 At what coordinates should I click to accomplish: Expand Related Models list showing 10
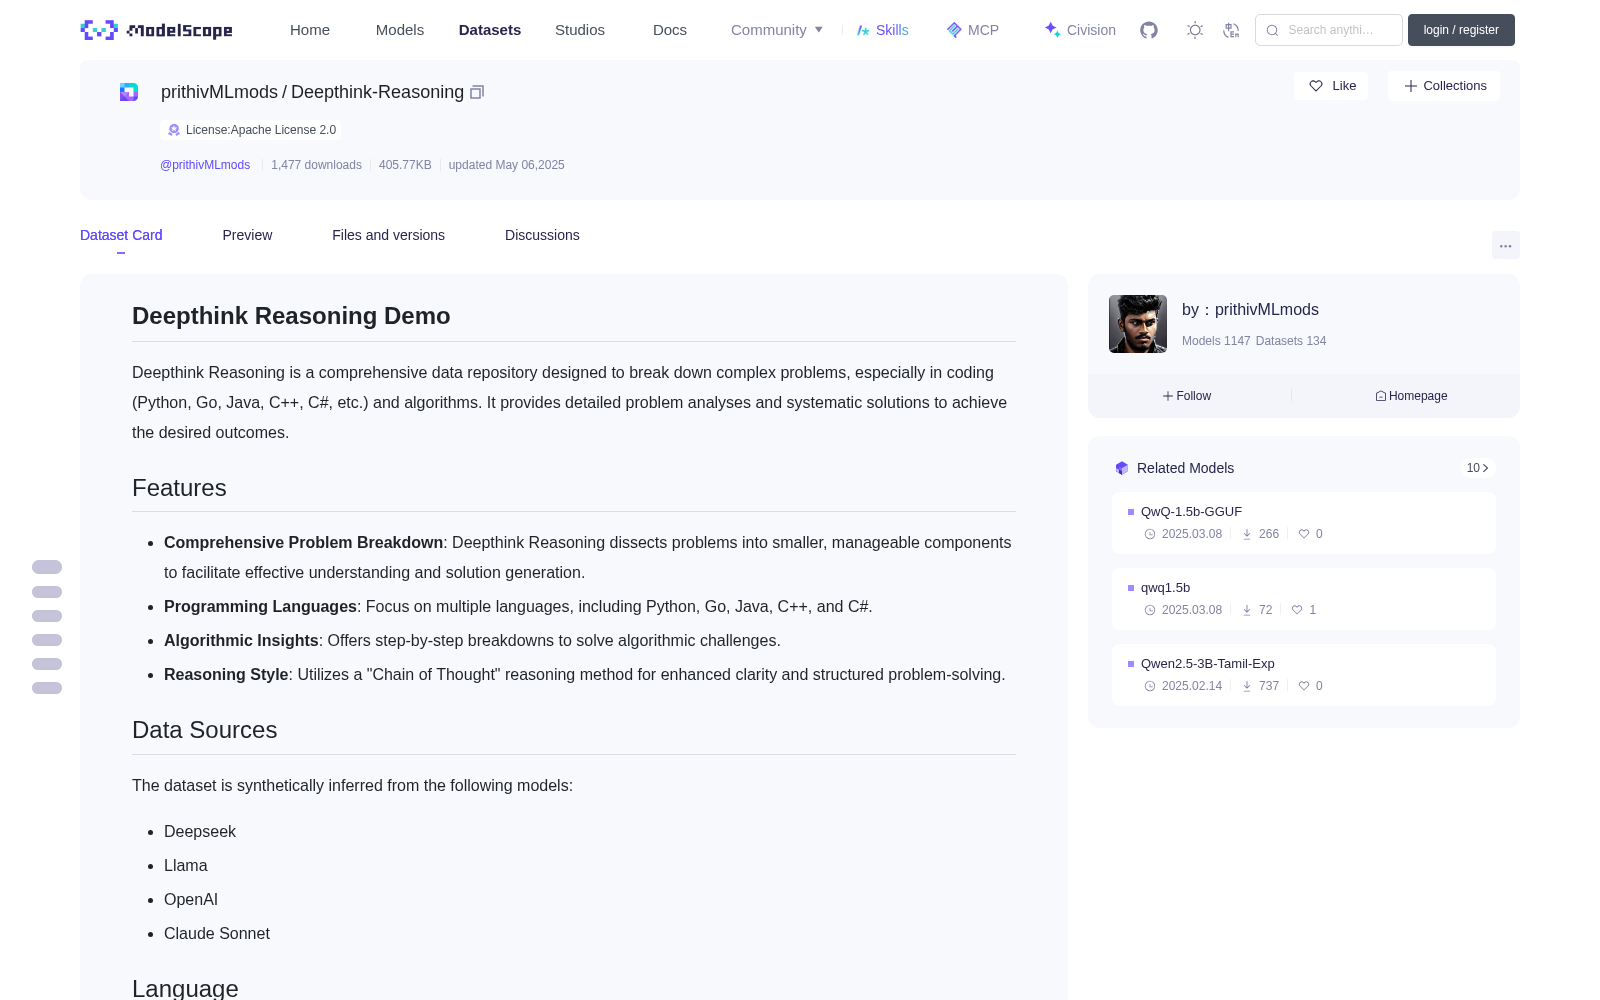click(1477, 468)
